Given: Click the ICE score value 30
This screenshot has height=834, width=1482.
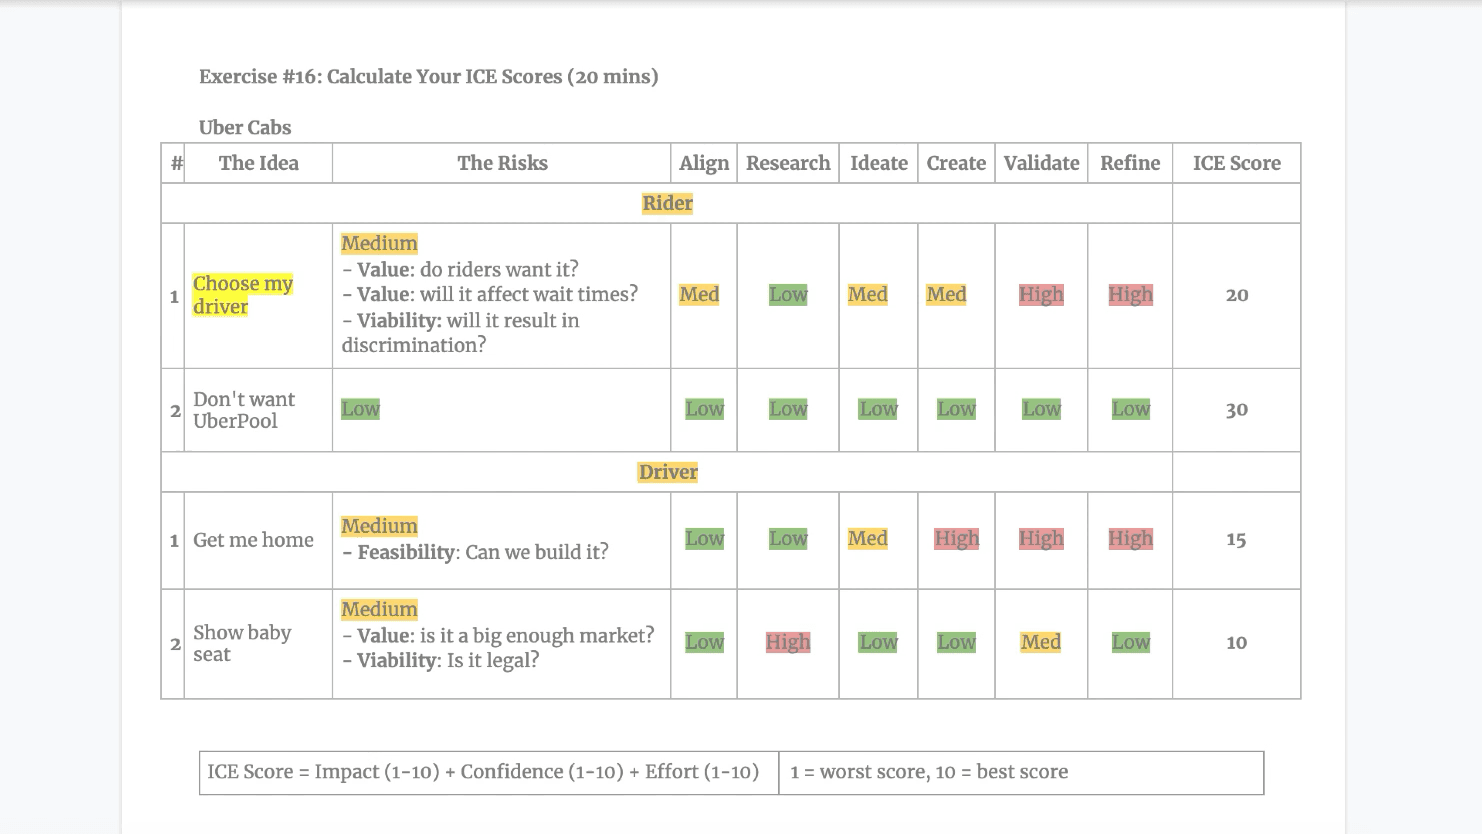Looking at the screenshot, I should pos(1237,410).
